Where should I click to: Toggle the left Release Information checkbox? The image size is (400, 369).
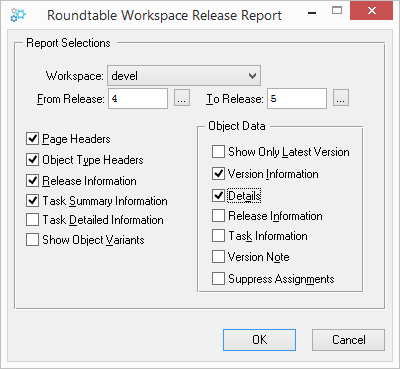point(32,181)
